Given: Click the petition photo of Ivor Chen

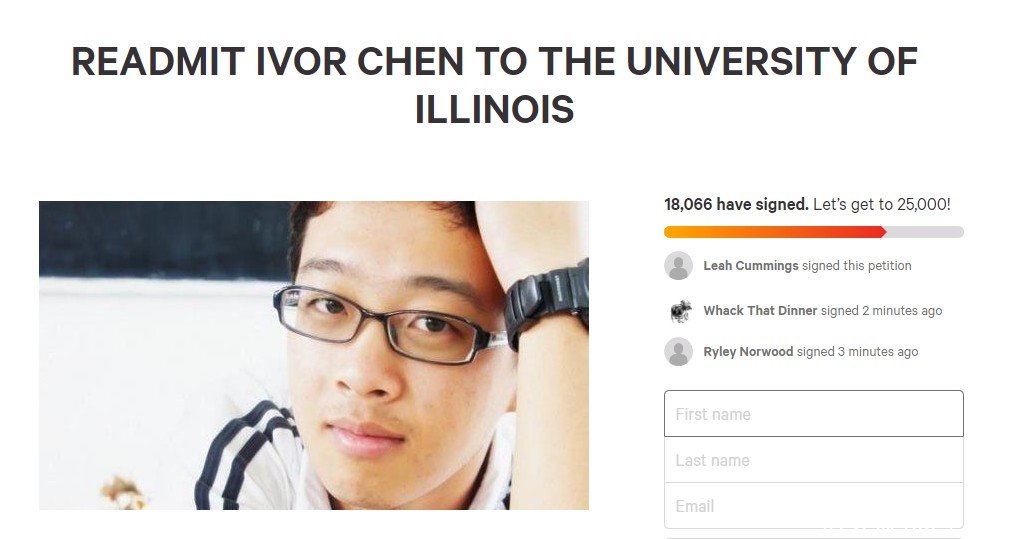Looking at the screenshot, I should tap(314, 355).
